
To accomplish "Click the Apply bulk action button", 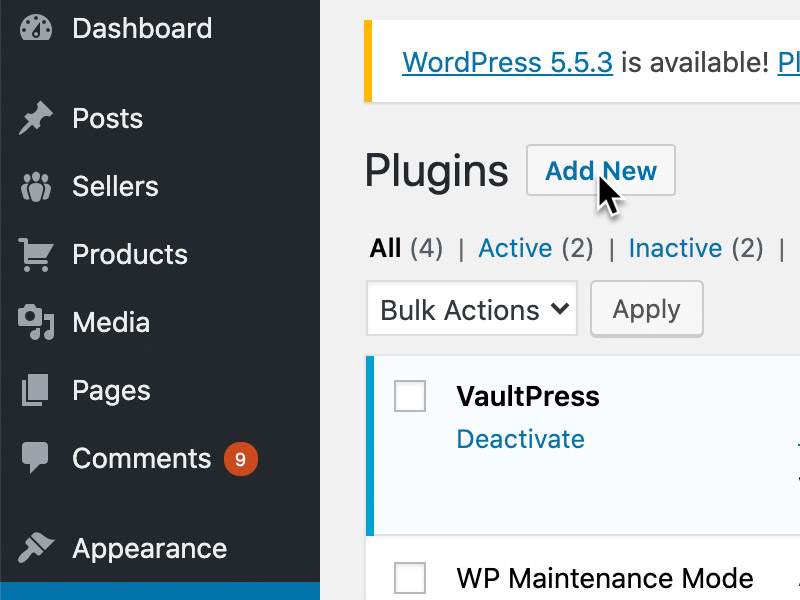I will (647, 309).
